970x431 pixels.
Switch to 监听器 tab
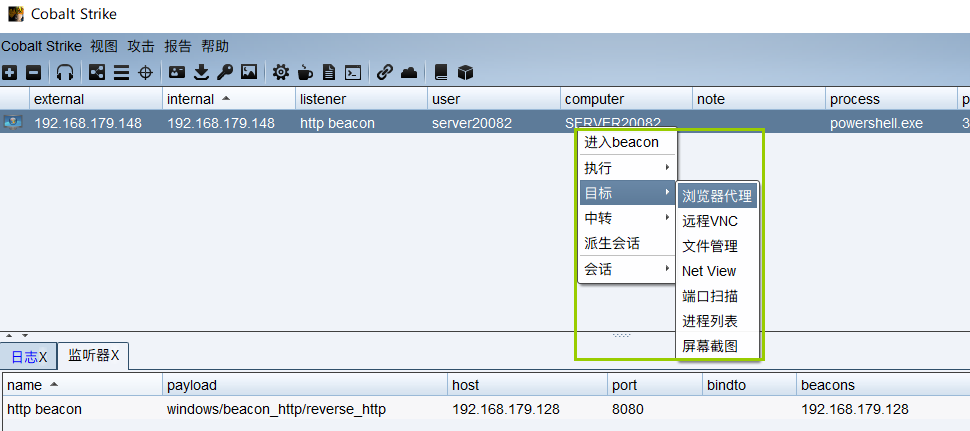93,356
